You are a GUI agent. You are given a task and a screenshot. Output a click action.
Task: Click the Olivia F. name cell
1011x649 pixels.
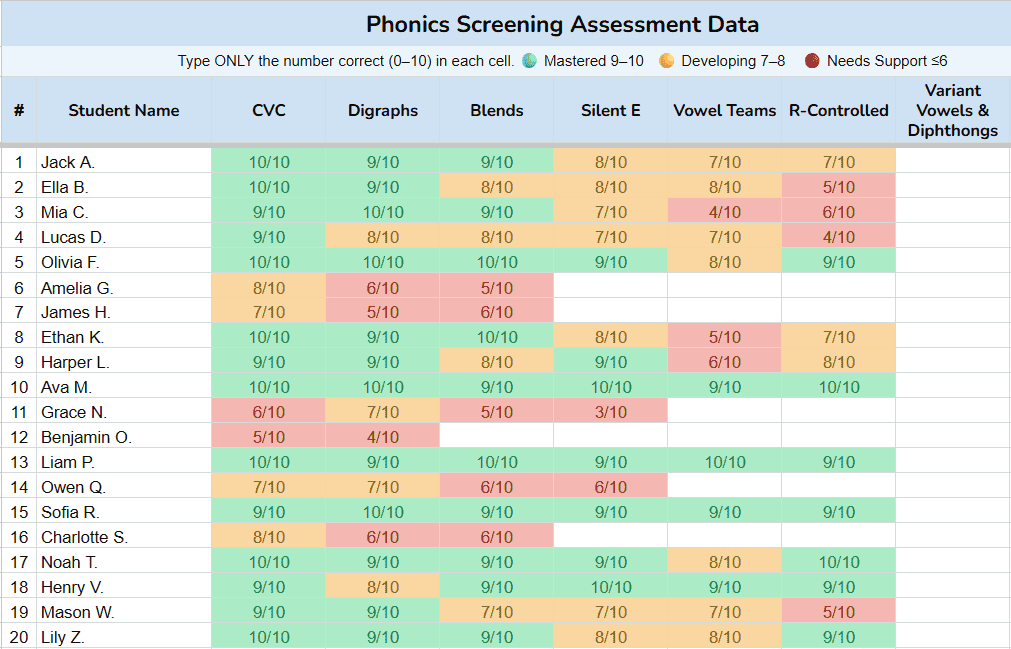click(124, 262)
